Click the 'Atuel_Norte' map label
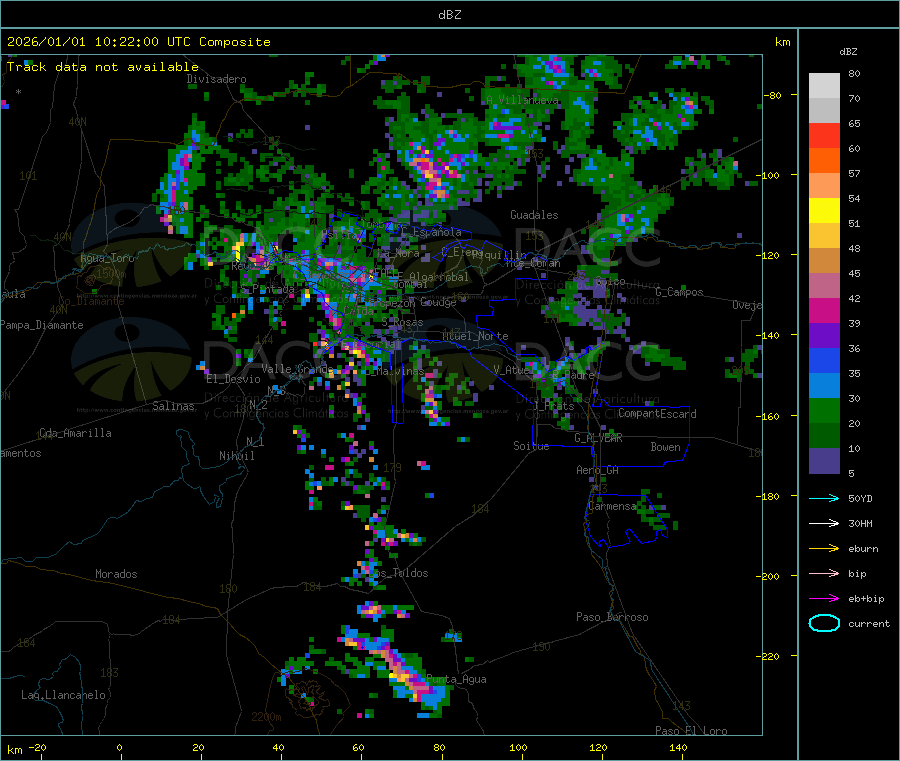The height and width of the screenshot is (761, 900). (475, 336)
